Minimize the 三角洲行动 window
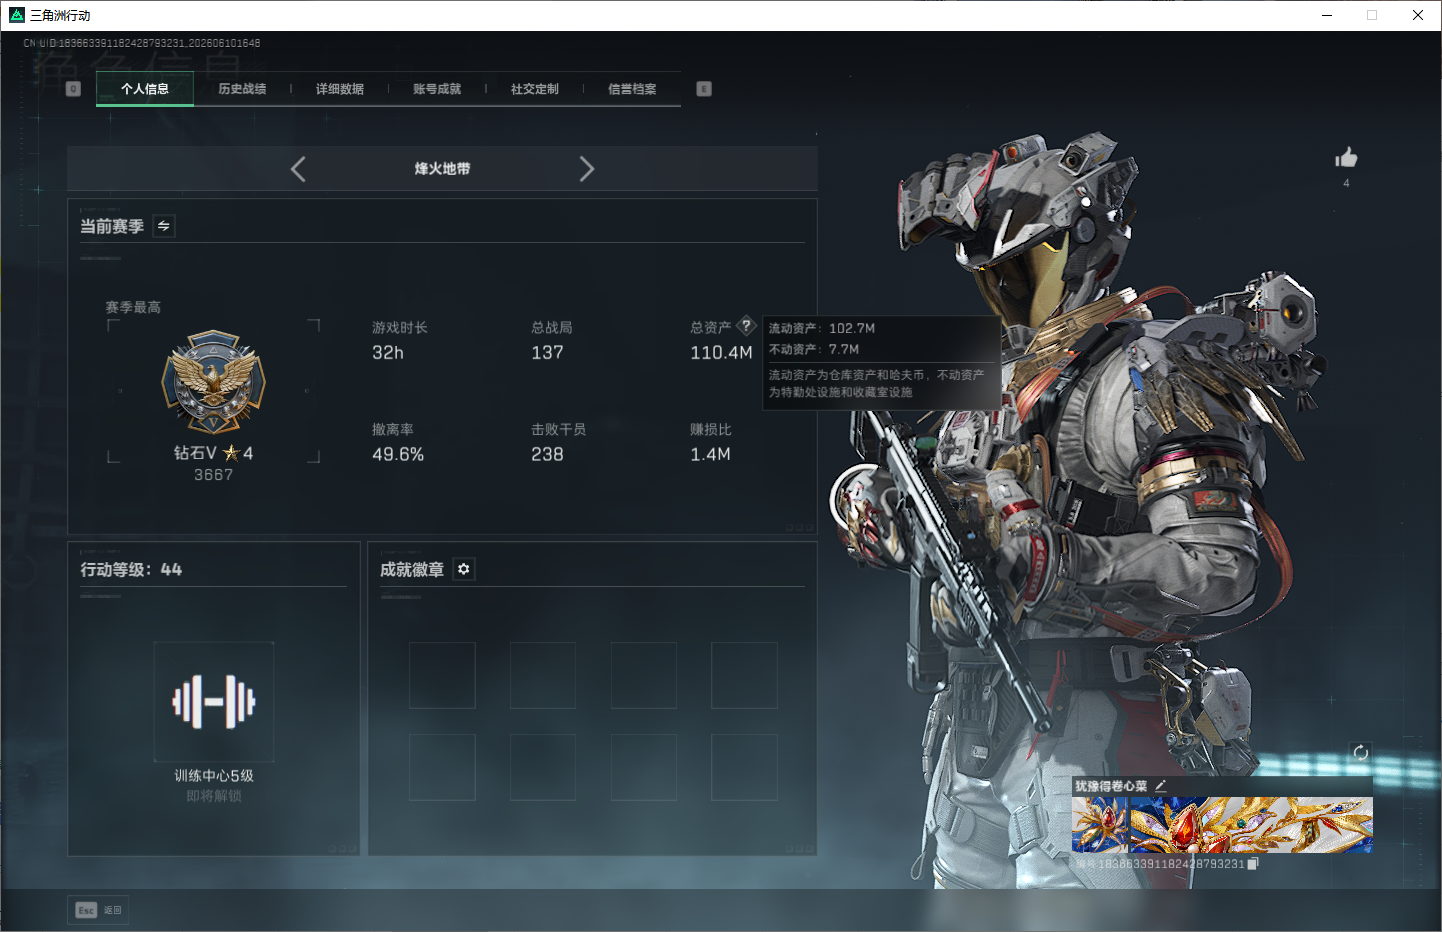Image resolution: width=1442 pixels, height=932 pixels. [1327, 15]
